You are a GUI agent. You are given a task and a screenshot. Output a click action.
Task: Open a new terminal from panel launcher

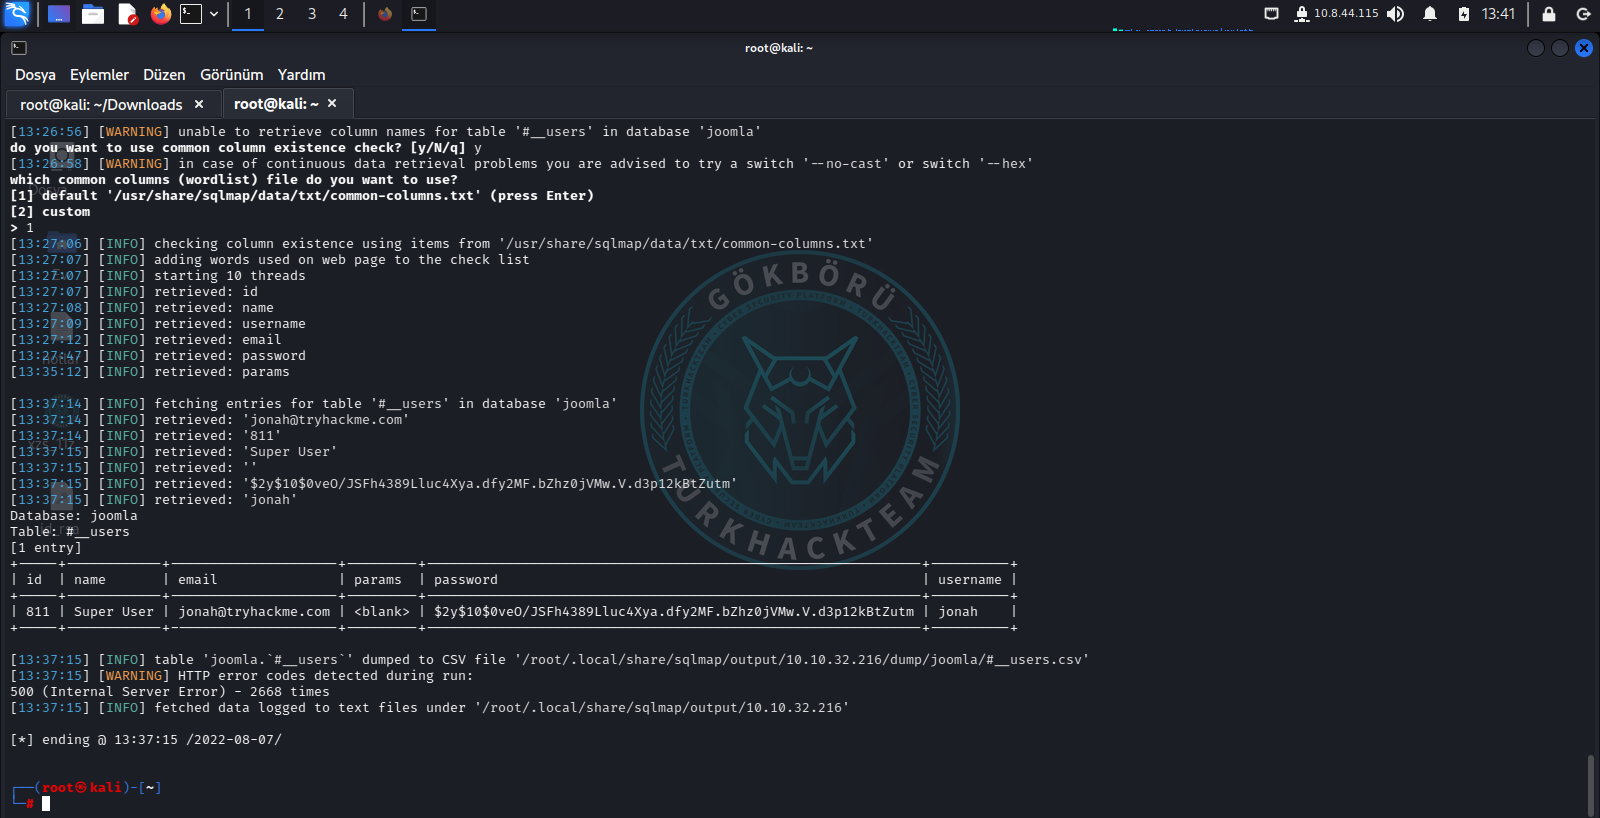point(191,14)
